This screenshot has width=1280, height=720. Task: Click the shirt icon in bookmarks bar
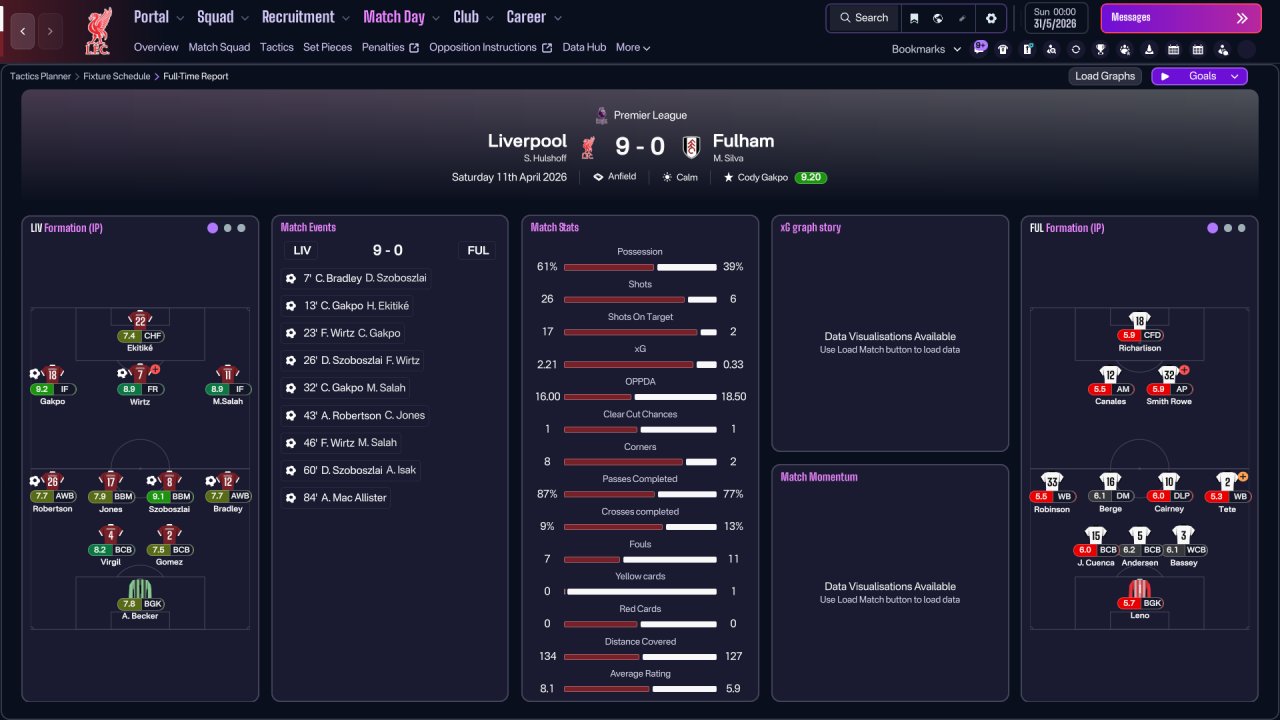1003,49
